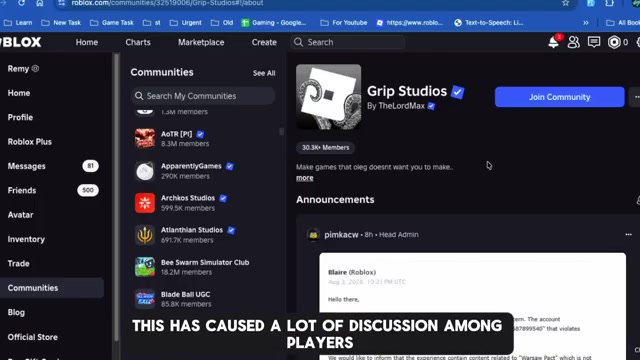The height and width of the screenshot is (360, 640).
Task: Open the Game Task bookmark folder
Action: tap(112, 23)
